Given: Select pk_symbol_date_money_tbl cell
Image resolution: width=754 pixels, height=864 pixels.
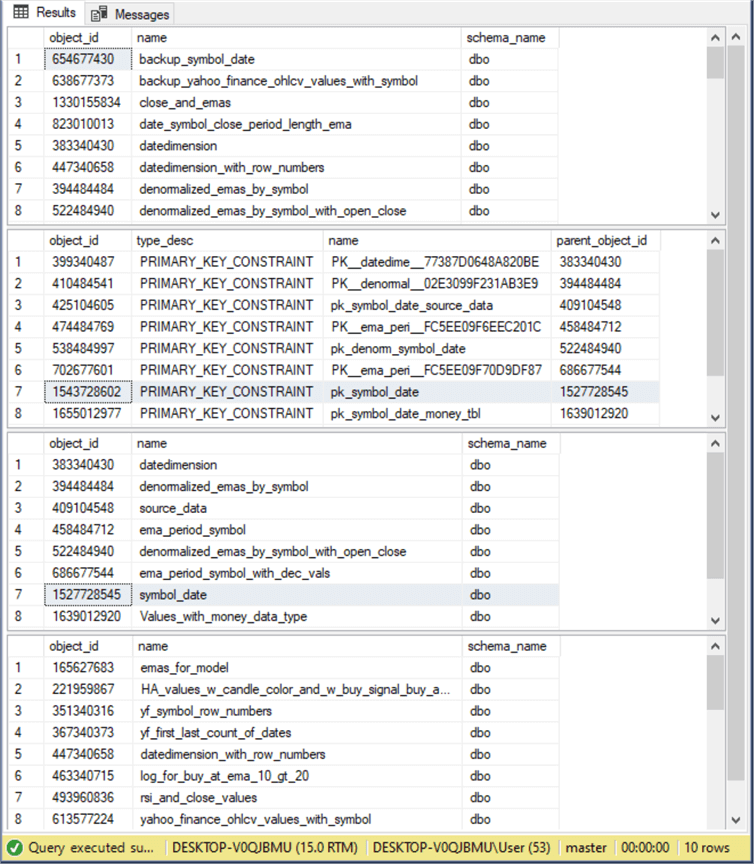Looking at the screenshot, I should pos(437,413).
